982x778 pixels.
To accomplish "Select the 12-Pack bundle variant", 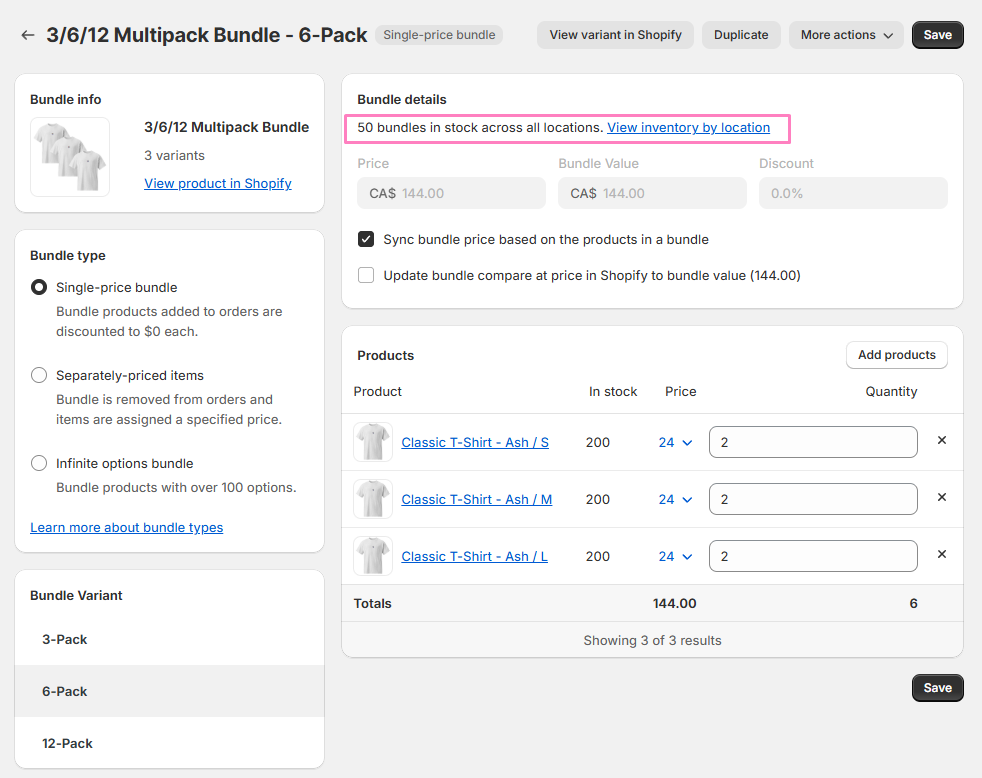I will (x=68, y=744).
